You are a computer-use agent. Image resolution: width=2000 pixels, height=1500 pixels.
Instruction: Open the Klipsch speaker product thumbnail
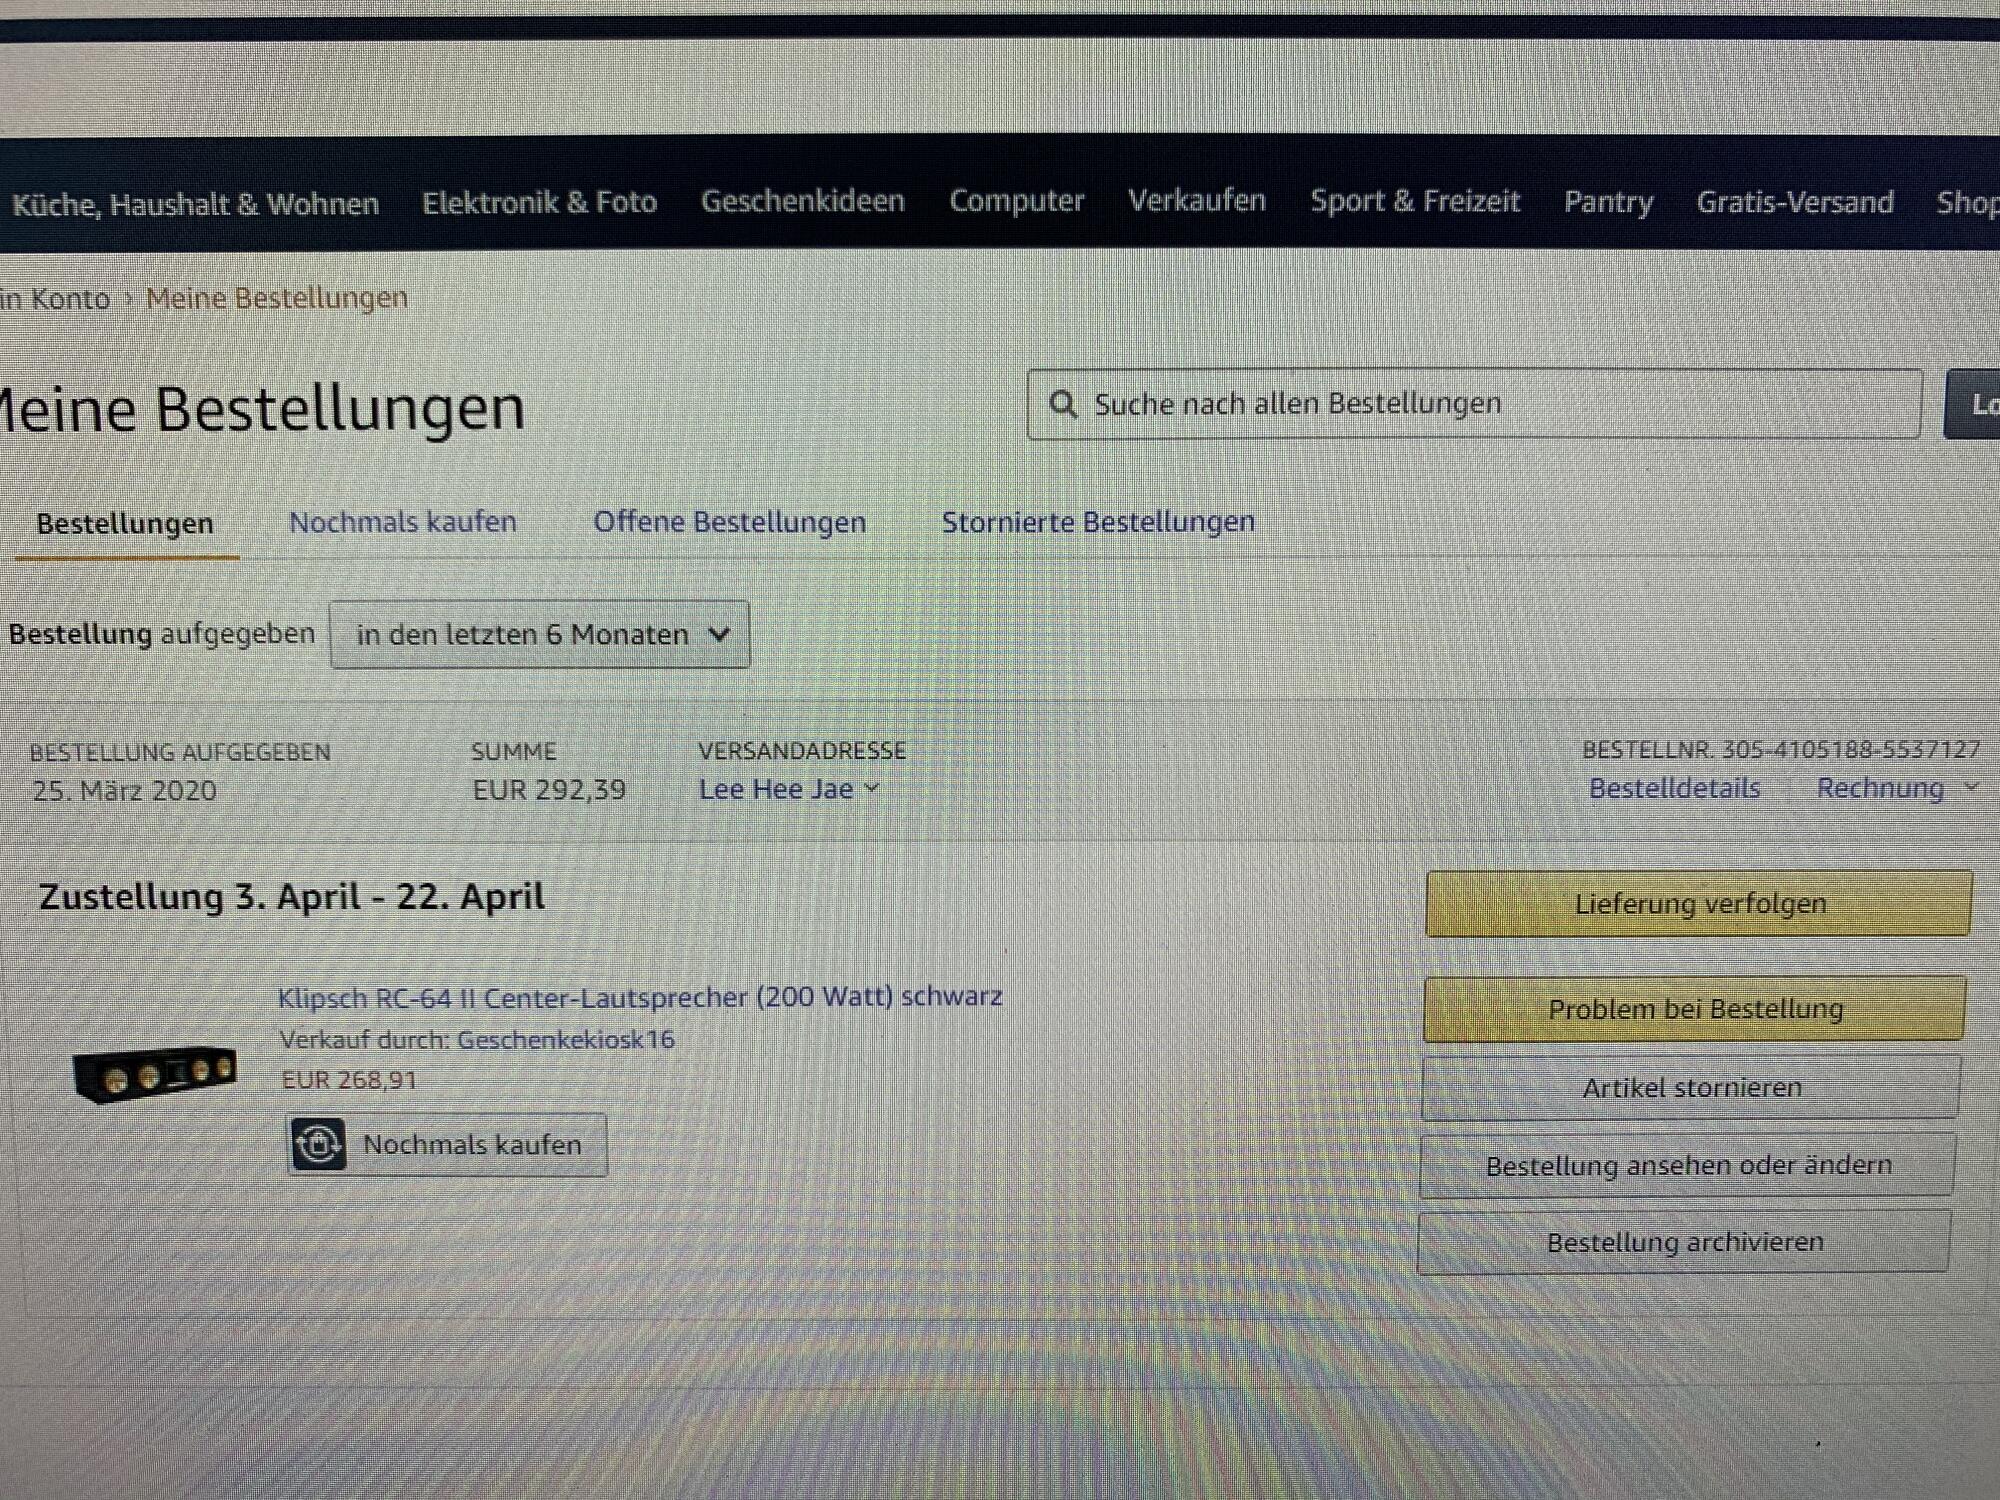pos(155,1074)
